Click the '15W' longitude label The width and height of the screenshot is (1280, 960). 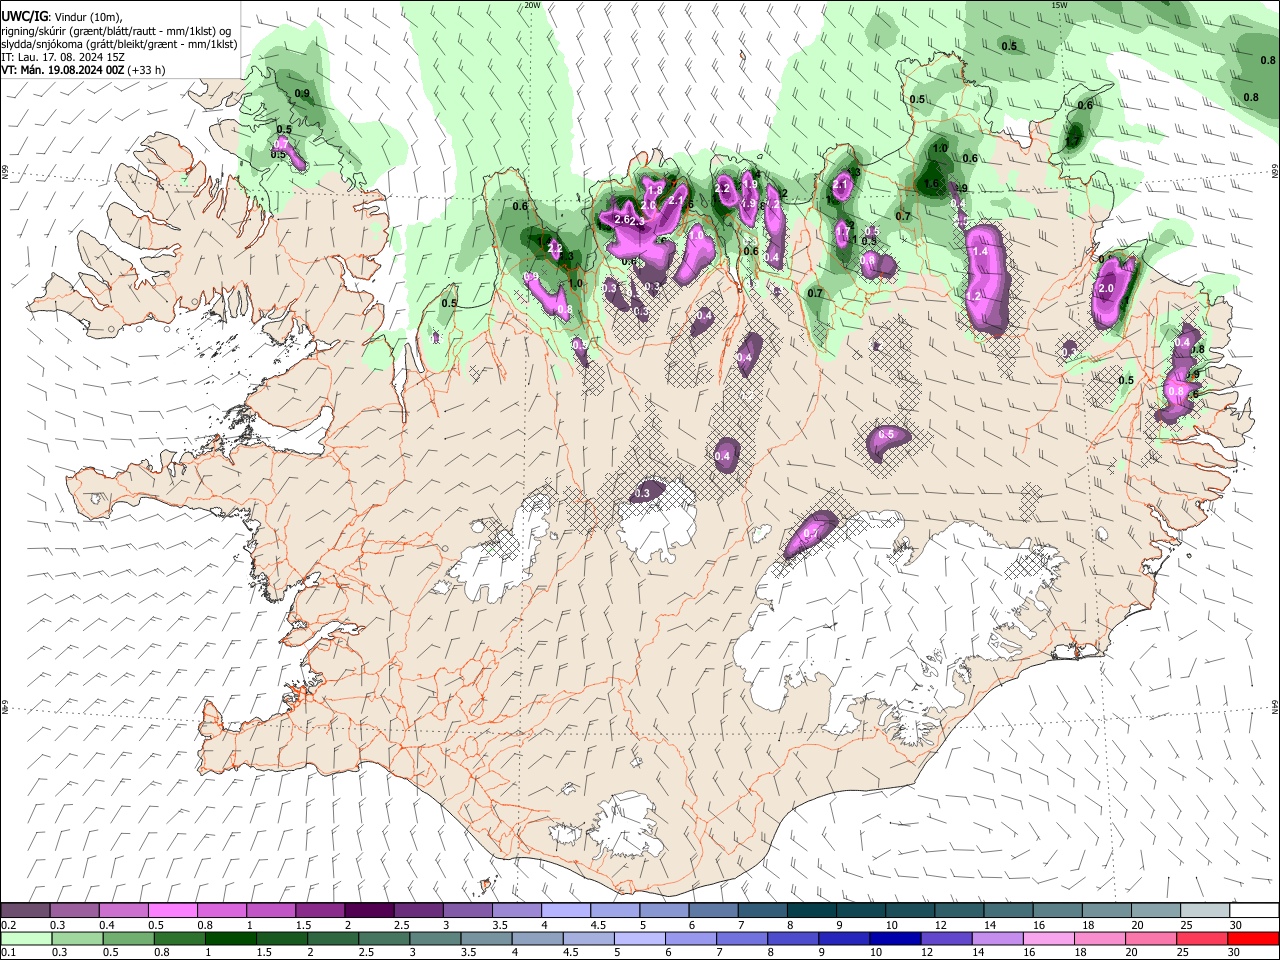[1058, 5]
